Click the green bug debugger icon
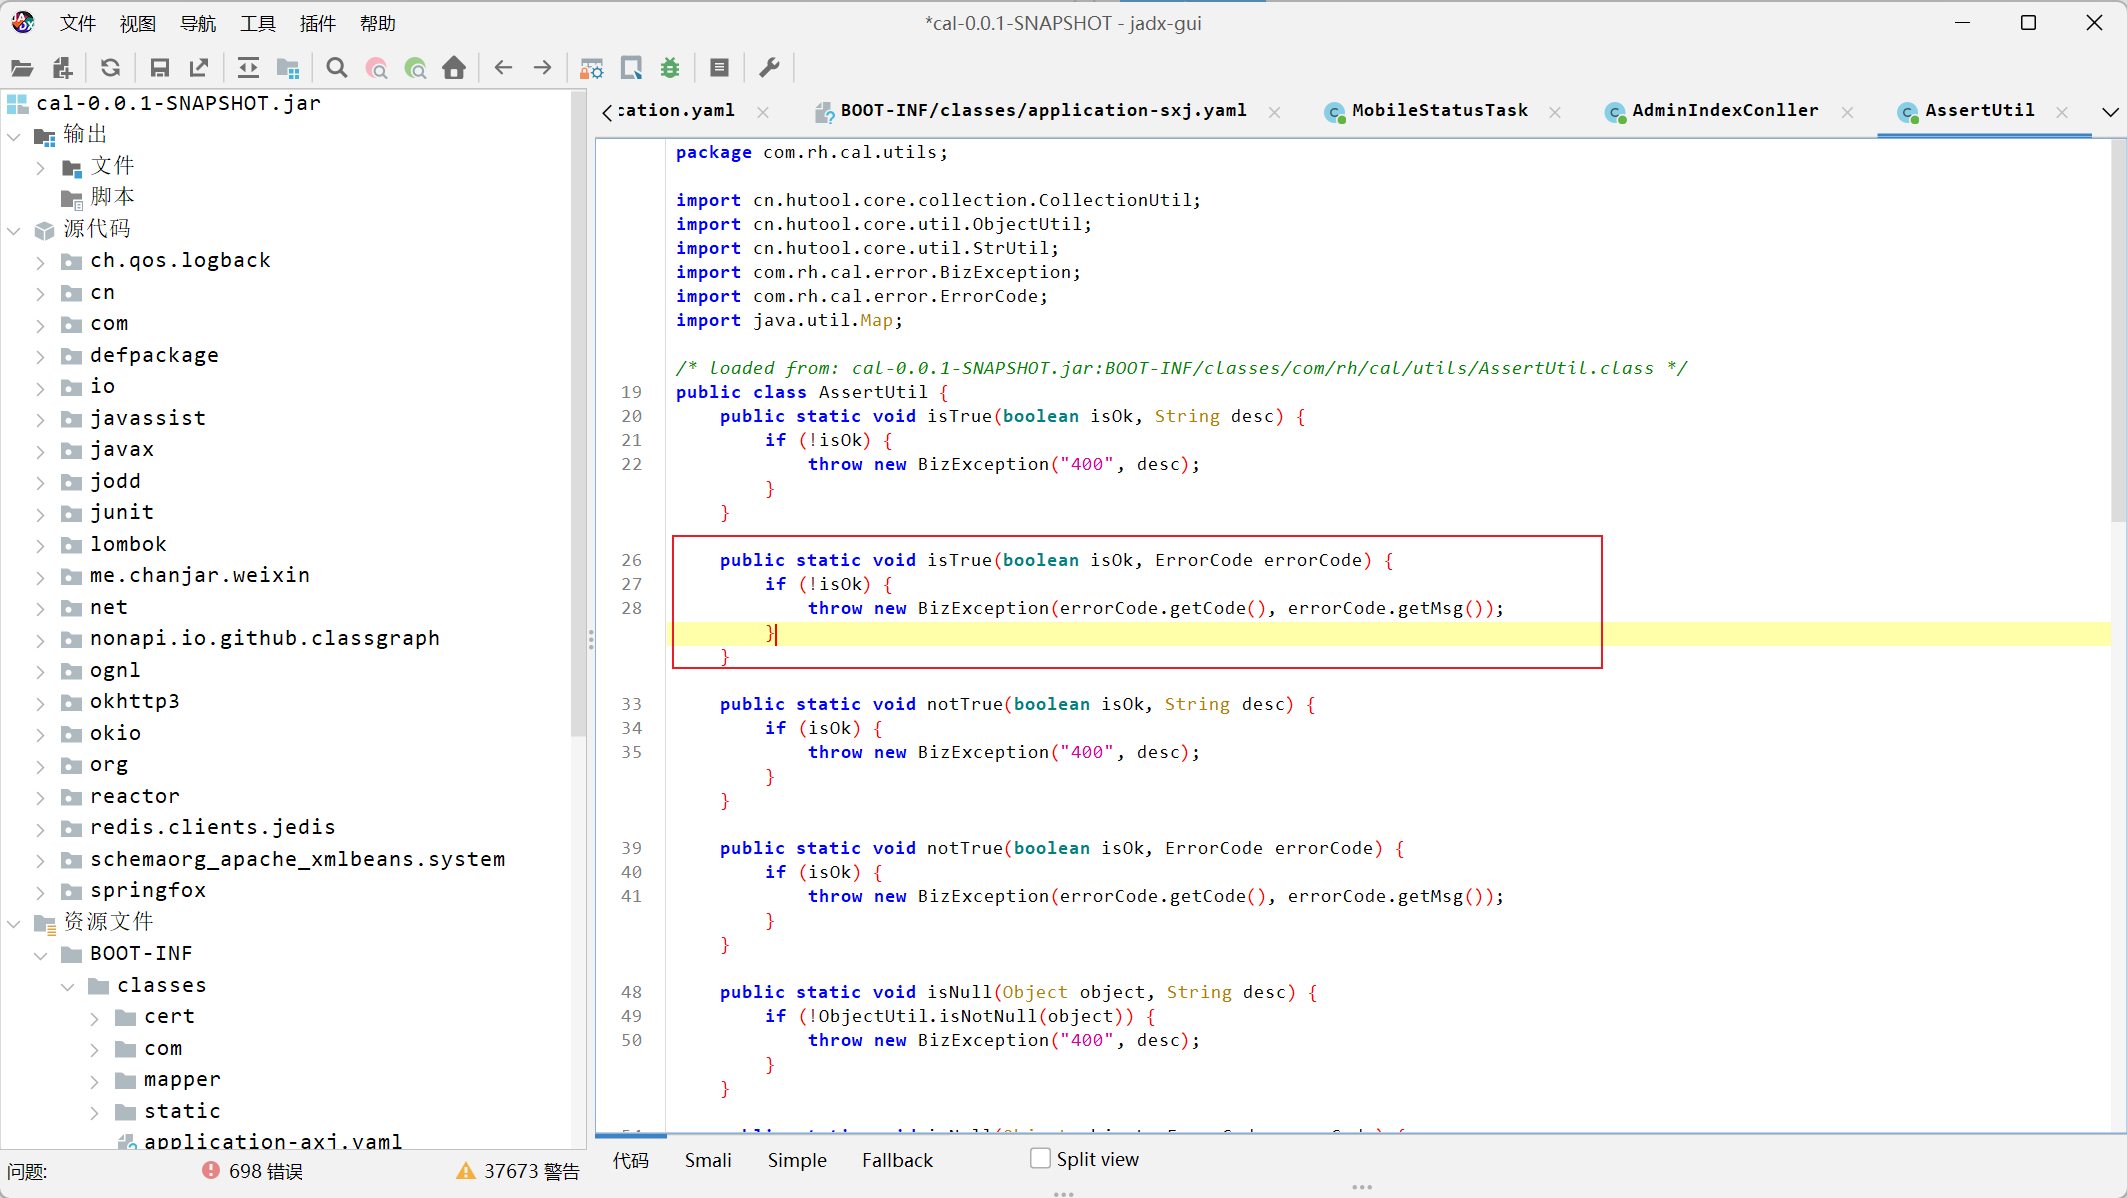This screenshot has height=1198, width=2127. coord(670,68)
